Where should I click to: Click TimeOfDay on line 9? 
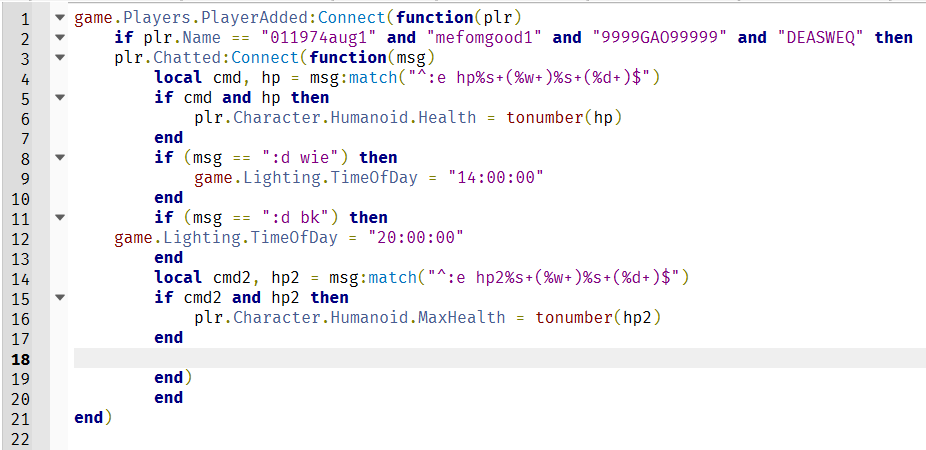[372, 178]
